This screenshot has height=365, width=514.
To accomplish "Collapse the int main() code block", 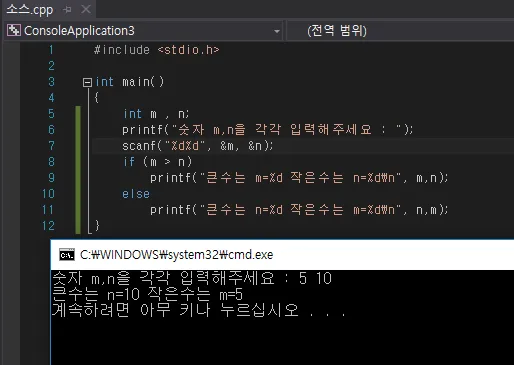I will 87,82.
